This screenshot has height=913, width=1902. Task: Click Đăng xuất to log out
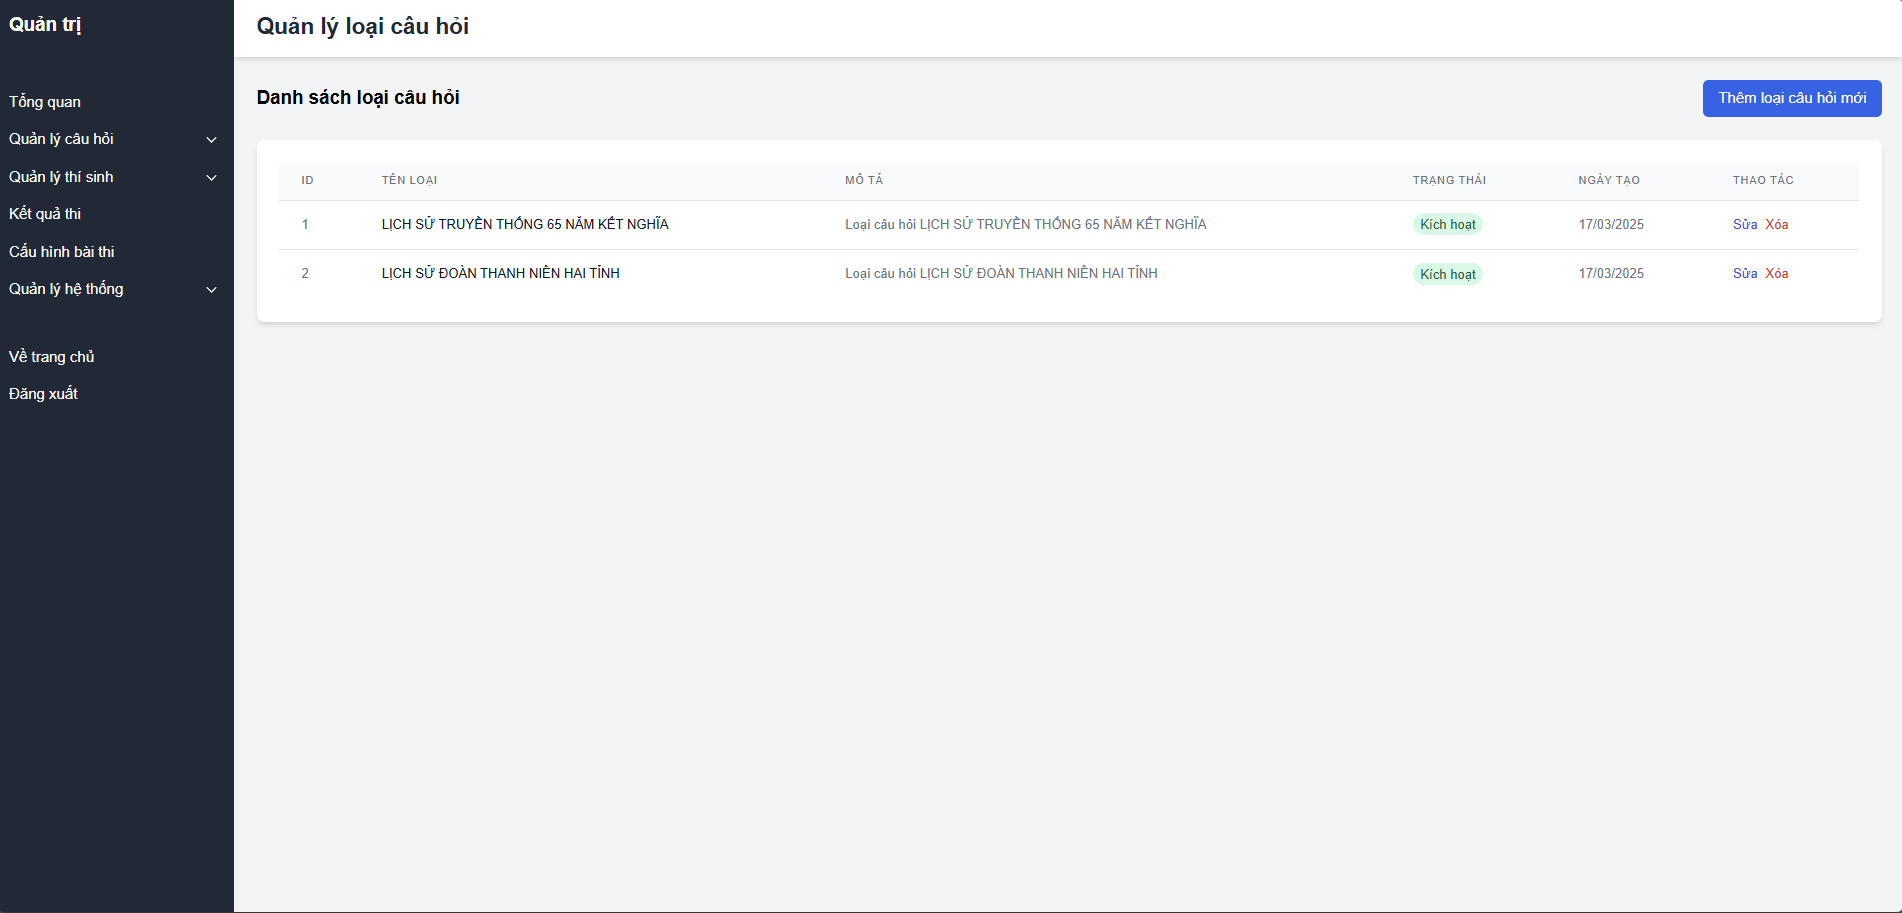43,394
